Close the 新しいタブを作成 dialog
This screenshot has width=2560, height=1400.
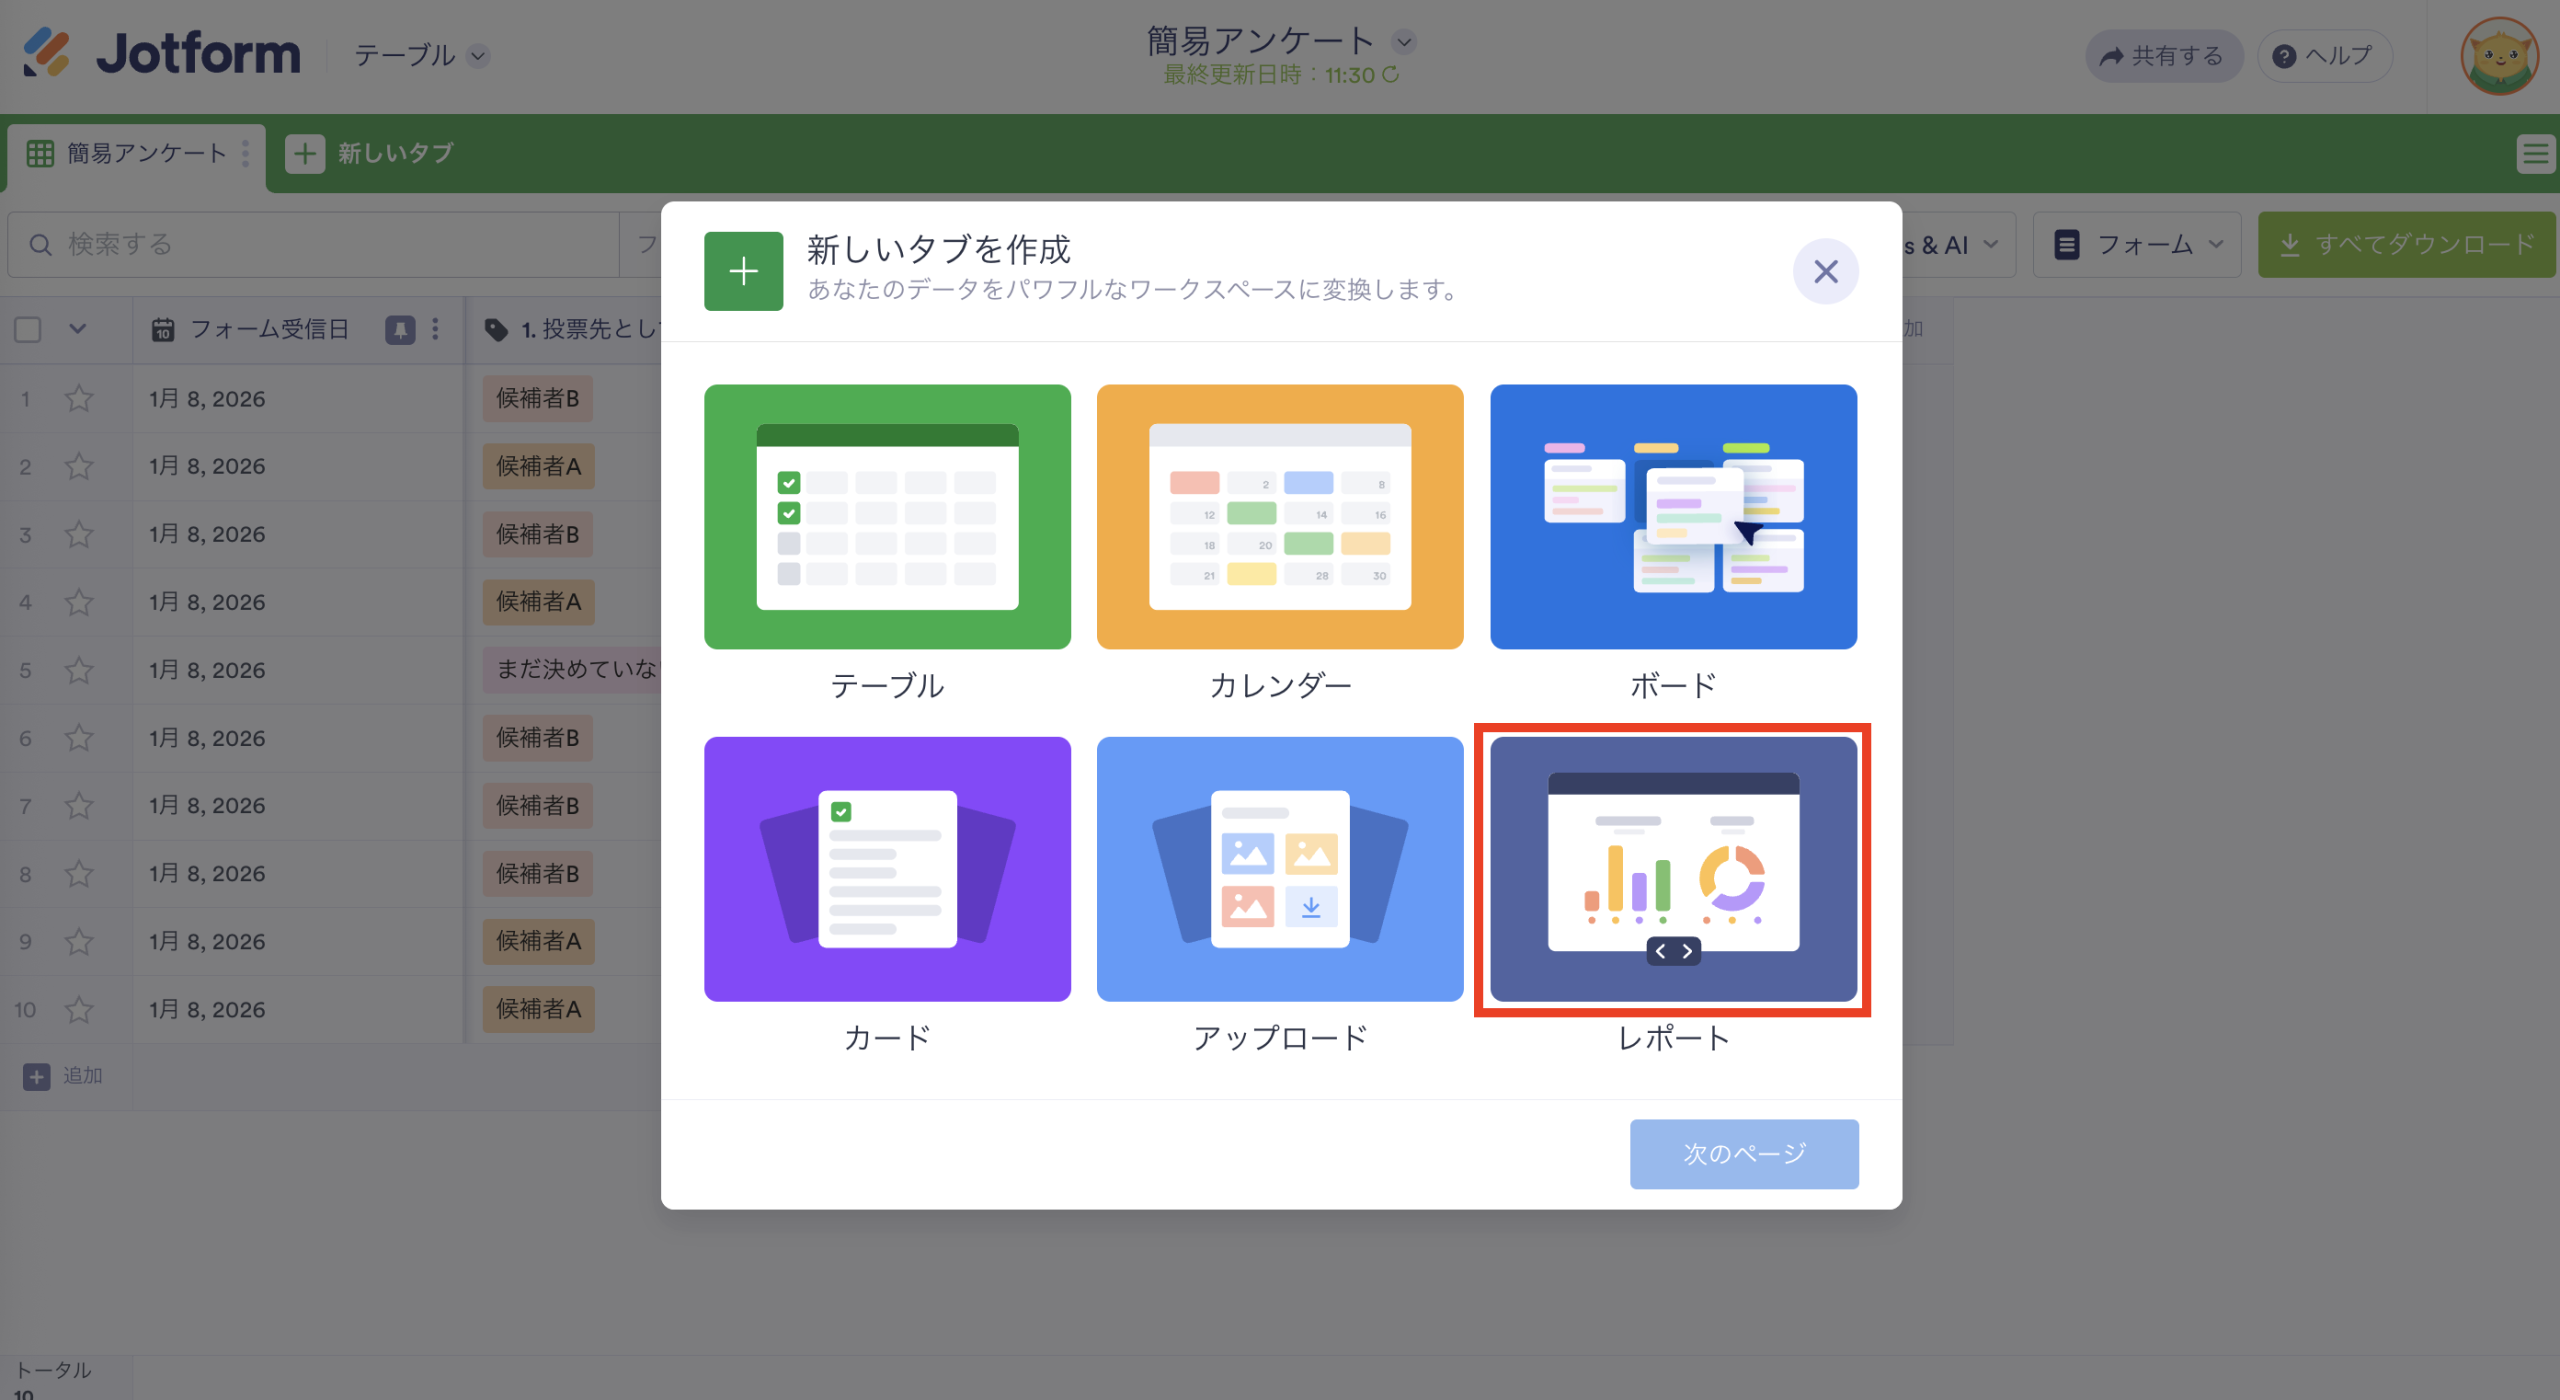1825,271
